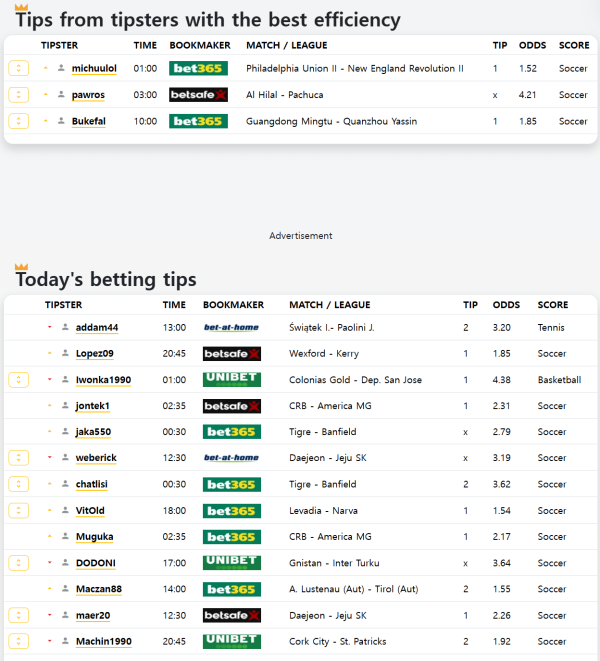
Task: Expand Machin1990's Cork City tip row
Action: pyautogui.click(x=18, y=641)
